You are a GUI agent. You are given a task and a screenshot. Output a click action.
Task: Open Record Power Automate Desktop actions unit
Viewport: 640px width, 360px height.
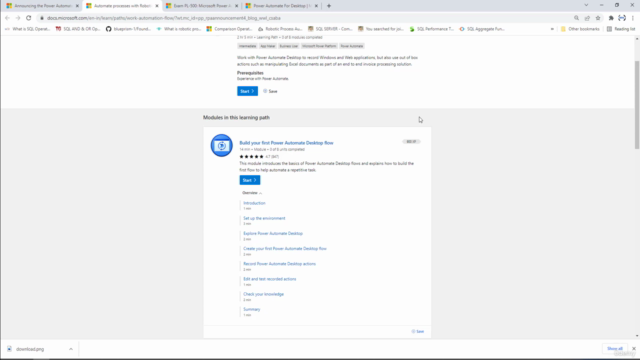coord(280,264)
